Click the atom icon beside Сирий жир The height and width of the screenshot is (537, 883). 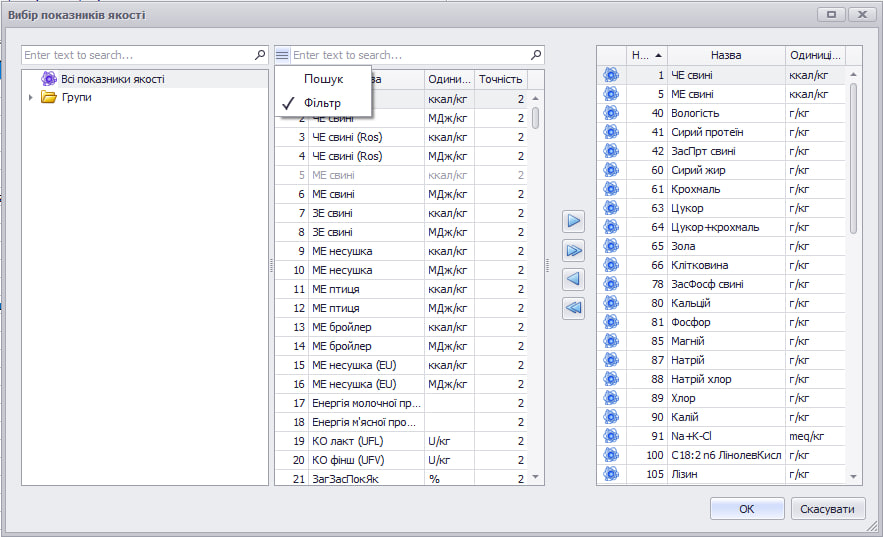[x=611, y=169]
